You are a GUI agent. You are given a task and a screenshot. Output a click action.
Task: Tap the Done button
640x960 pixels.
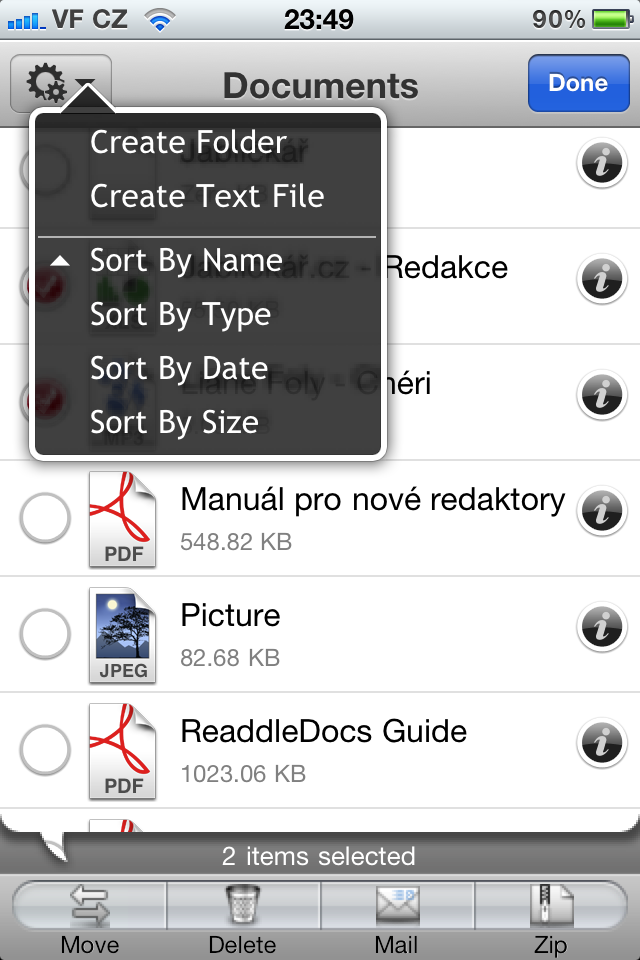(578, 83)
